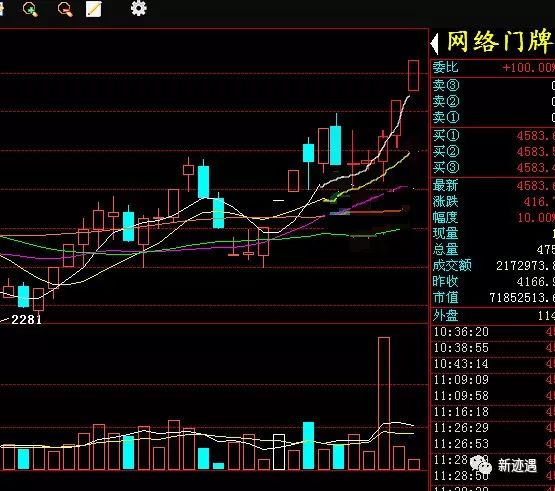Click the zoom in magnifier icon

[30, 9]
